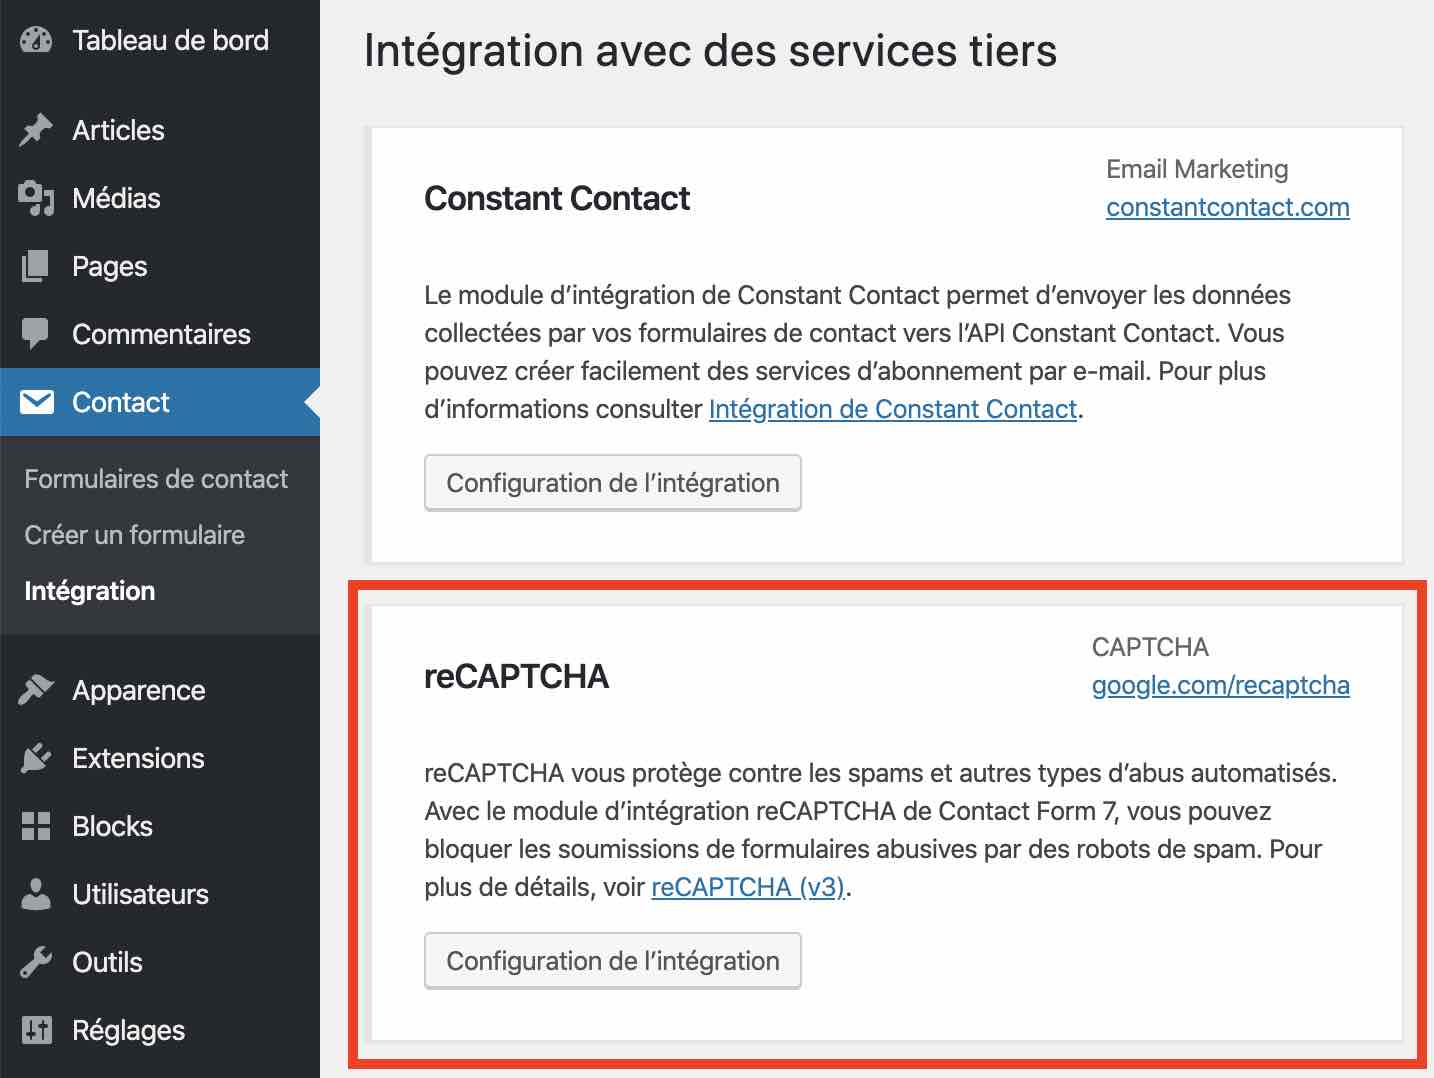
Task: Open the Intégration submenu item
Action: (x=90, y=591)
